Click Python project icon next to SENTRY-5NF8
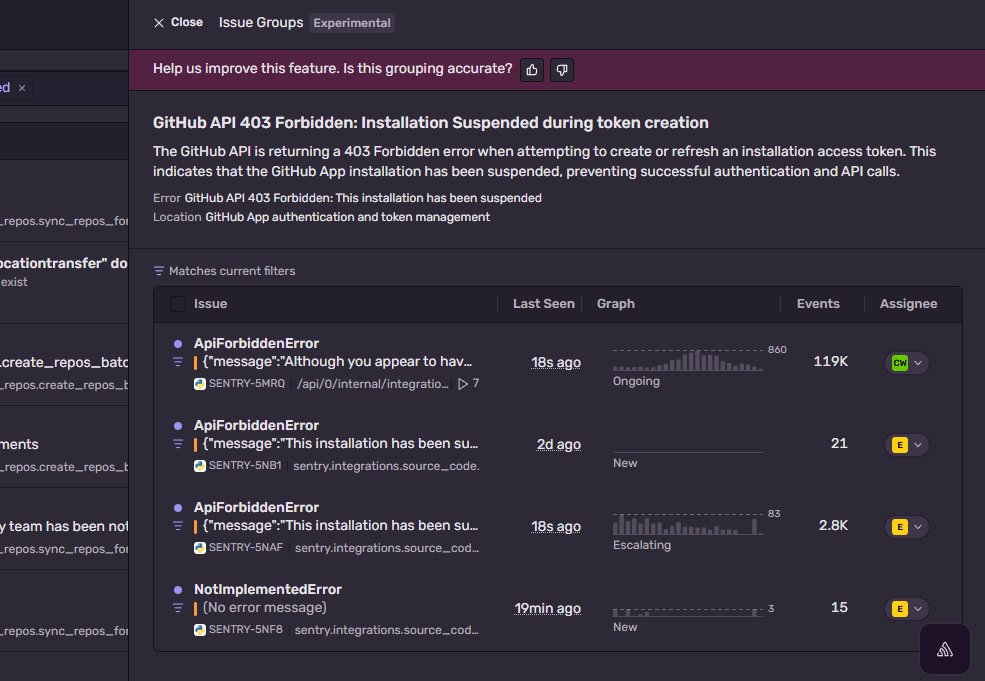This screenshot has width=985, height=681. 200,629
